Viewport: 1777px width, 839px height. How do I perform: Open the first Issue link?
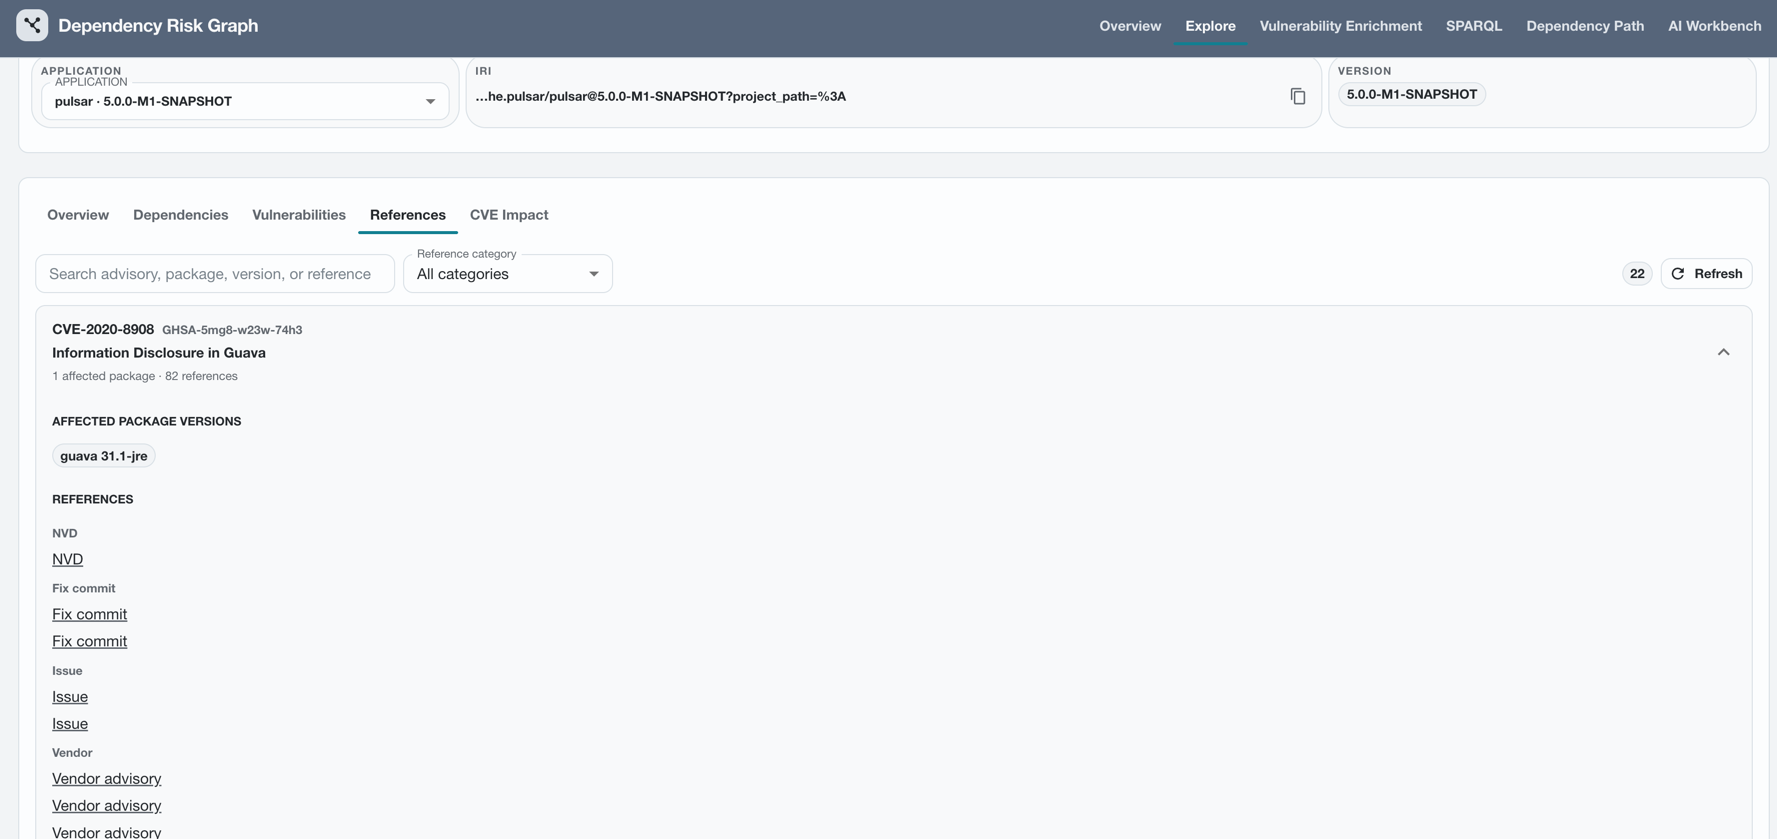70,696
